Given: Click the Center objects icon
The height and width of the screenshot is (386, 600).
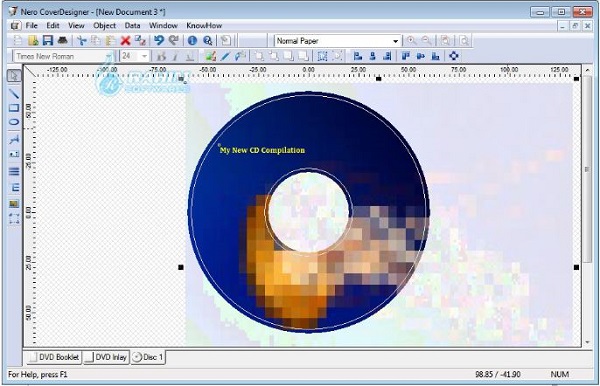Looking at the screenshot, I should click(454, 56).
